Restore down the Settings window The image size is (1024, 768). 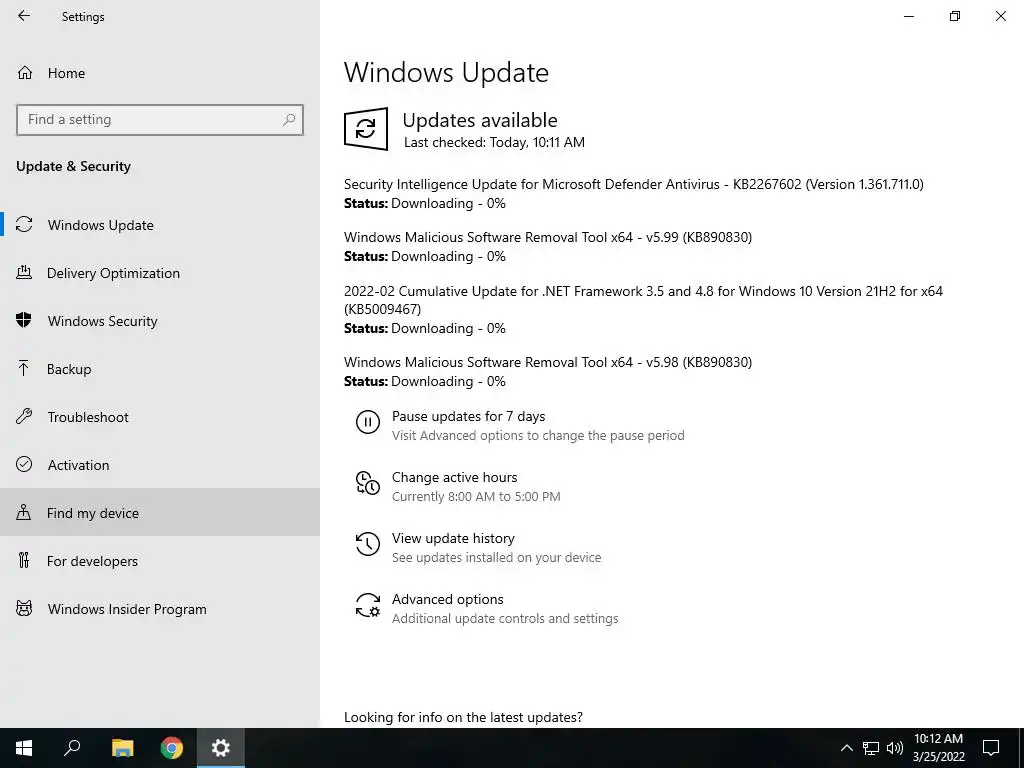955,16
